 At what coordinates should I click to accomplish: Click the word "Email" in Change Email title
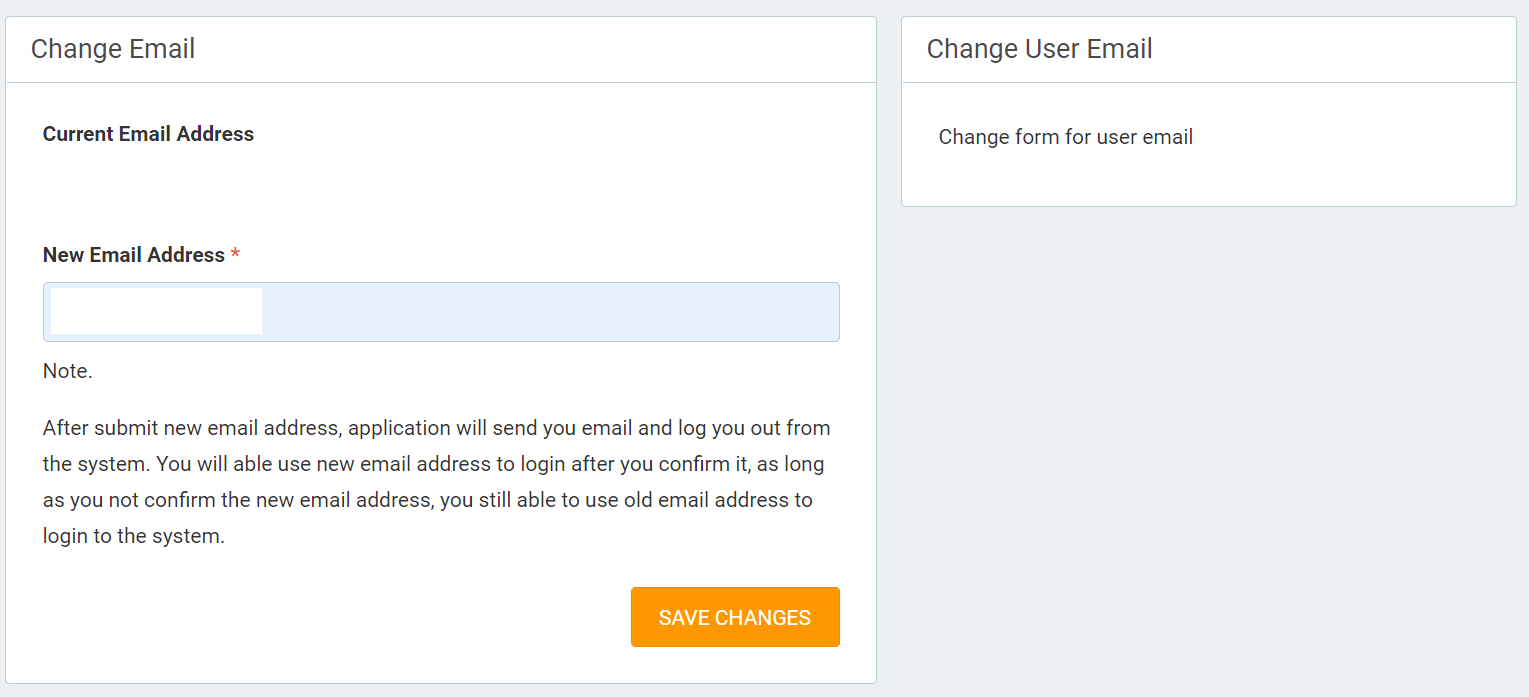point(162,49)
